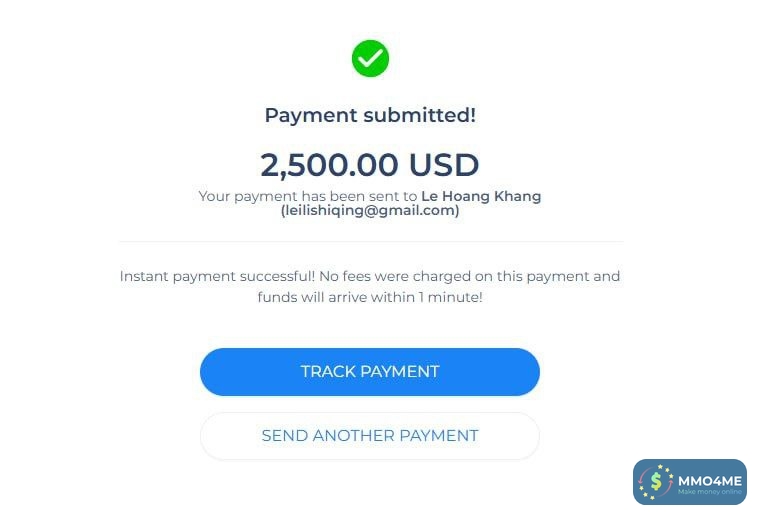Image resolution: width=760 pixels, height=515 pixels.
Task: Click "Your payment has been sent to" text
Action: (x=307, y=196)
